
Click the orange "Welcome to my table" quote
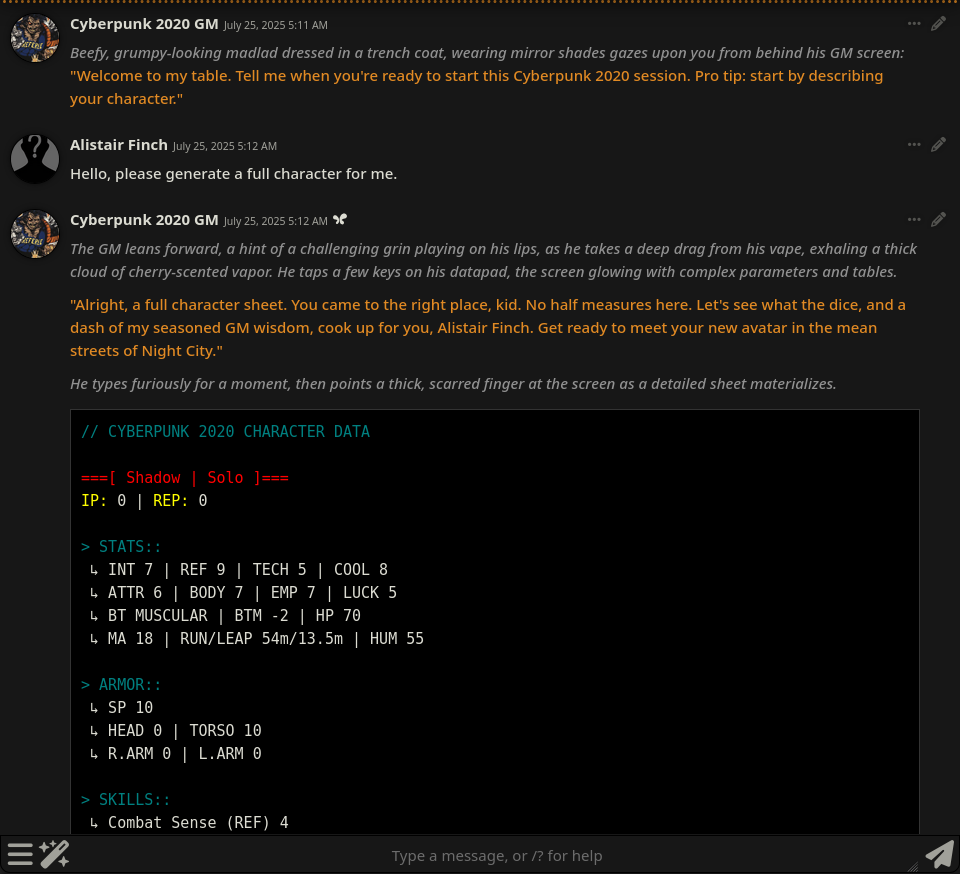pyautogui.click(x=476, y=87)
